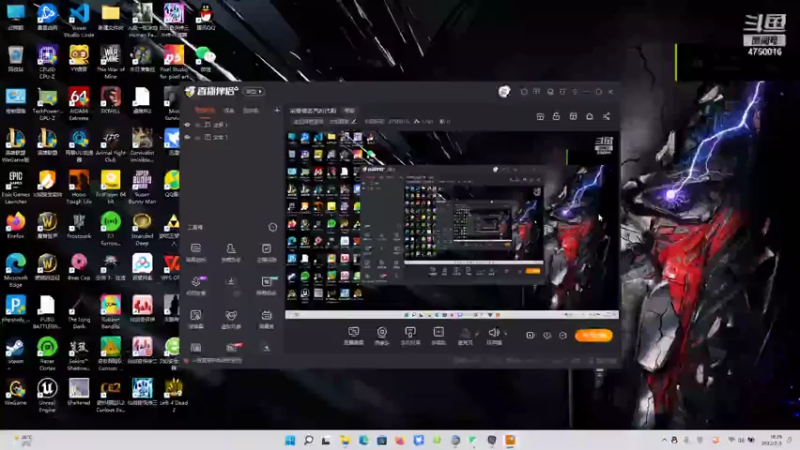Click the toolbox bear face icon
The image size is (800, 450).
[x=231, y=315]
